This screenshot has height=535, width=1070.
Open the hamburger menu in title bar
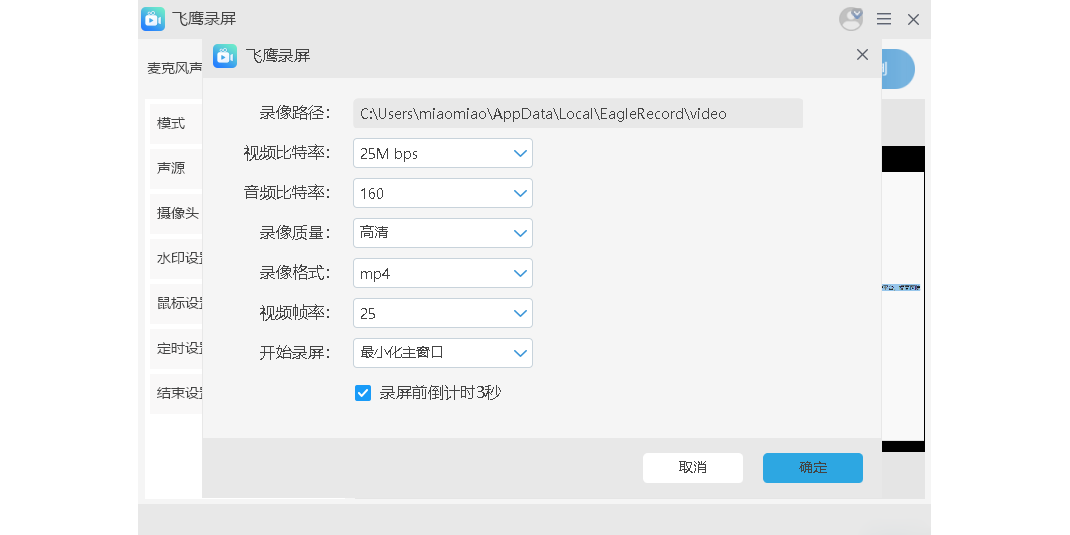tap(884, 19)
